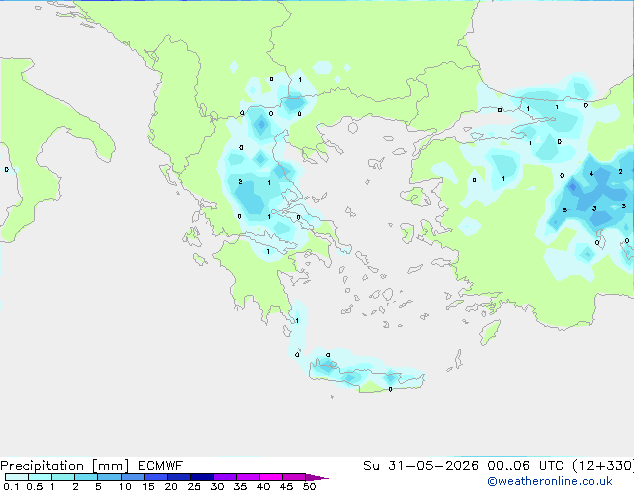Click the legend label '40'
Image resolution: width=634 pixels, height=490 pixels.
click(x=263, y=486)
